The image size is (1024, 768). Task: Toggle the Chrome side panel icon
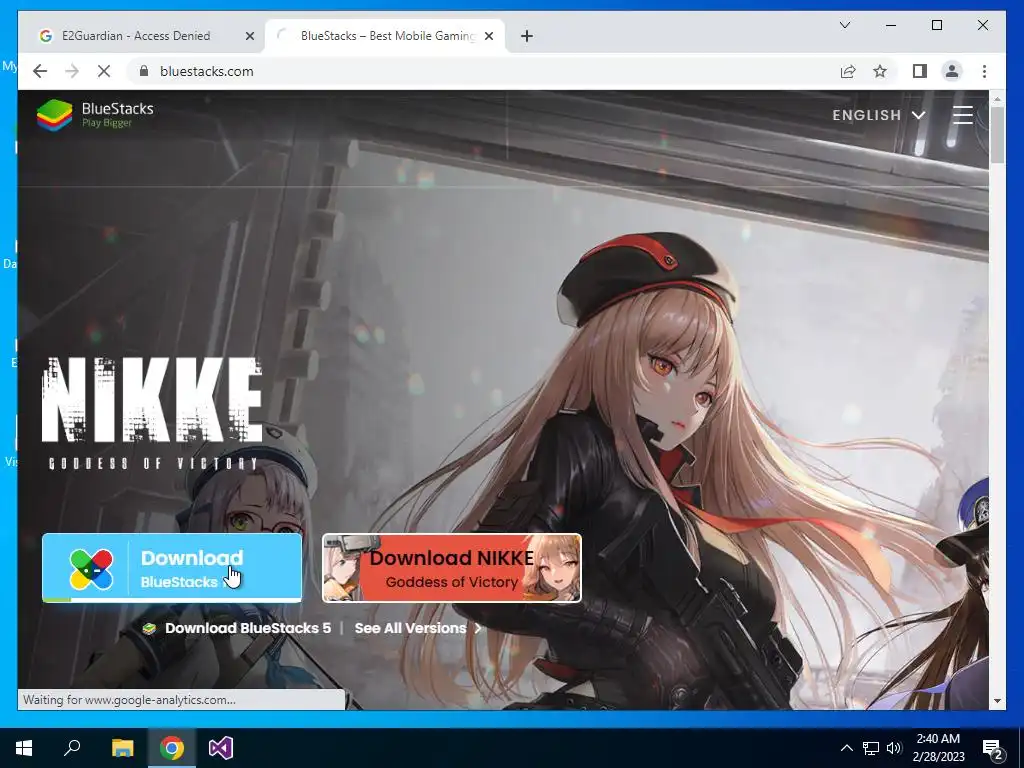[920, 71]
